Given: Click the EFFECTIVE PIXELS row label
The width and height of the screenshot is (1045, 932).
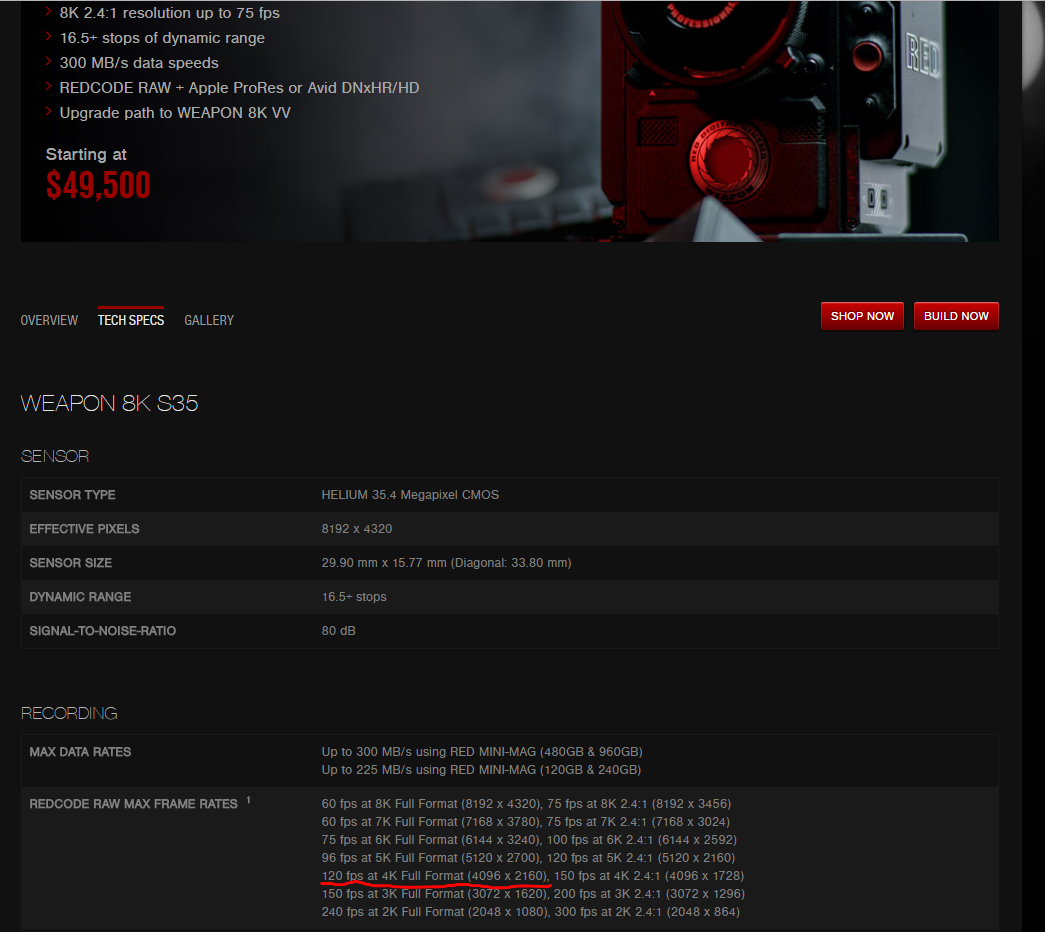Looking at the screenshot, I should pos(84,529).
